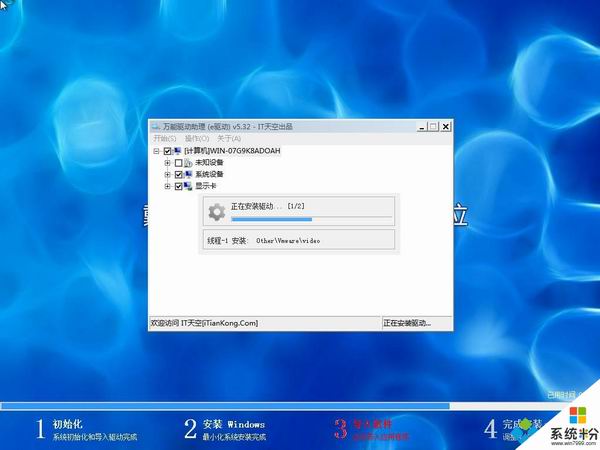Click the maximize button of 万能驱动助理

[x=433, y=126]
